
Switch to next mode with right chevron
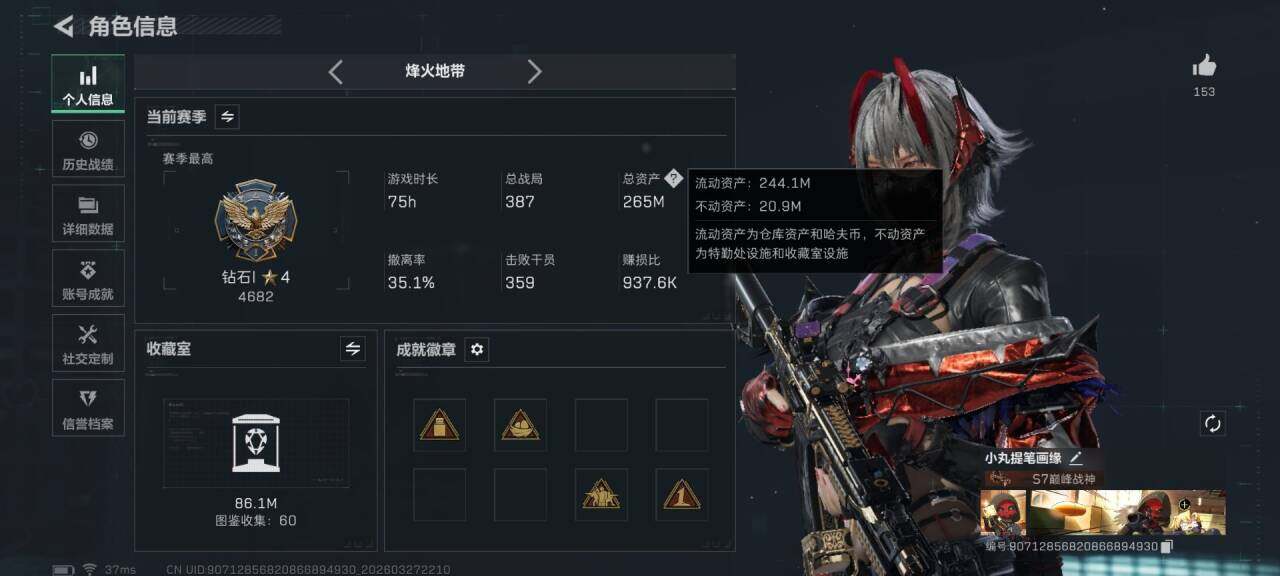click(x=534, y=71)
